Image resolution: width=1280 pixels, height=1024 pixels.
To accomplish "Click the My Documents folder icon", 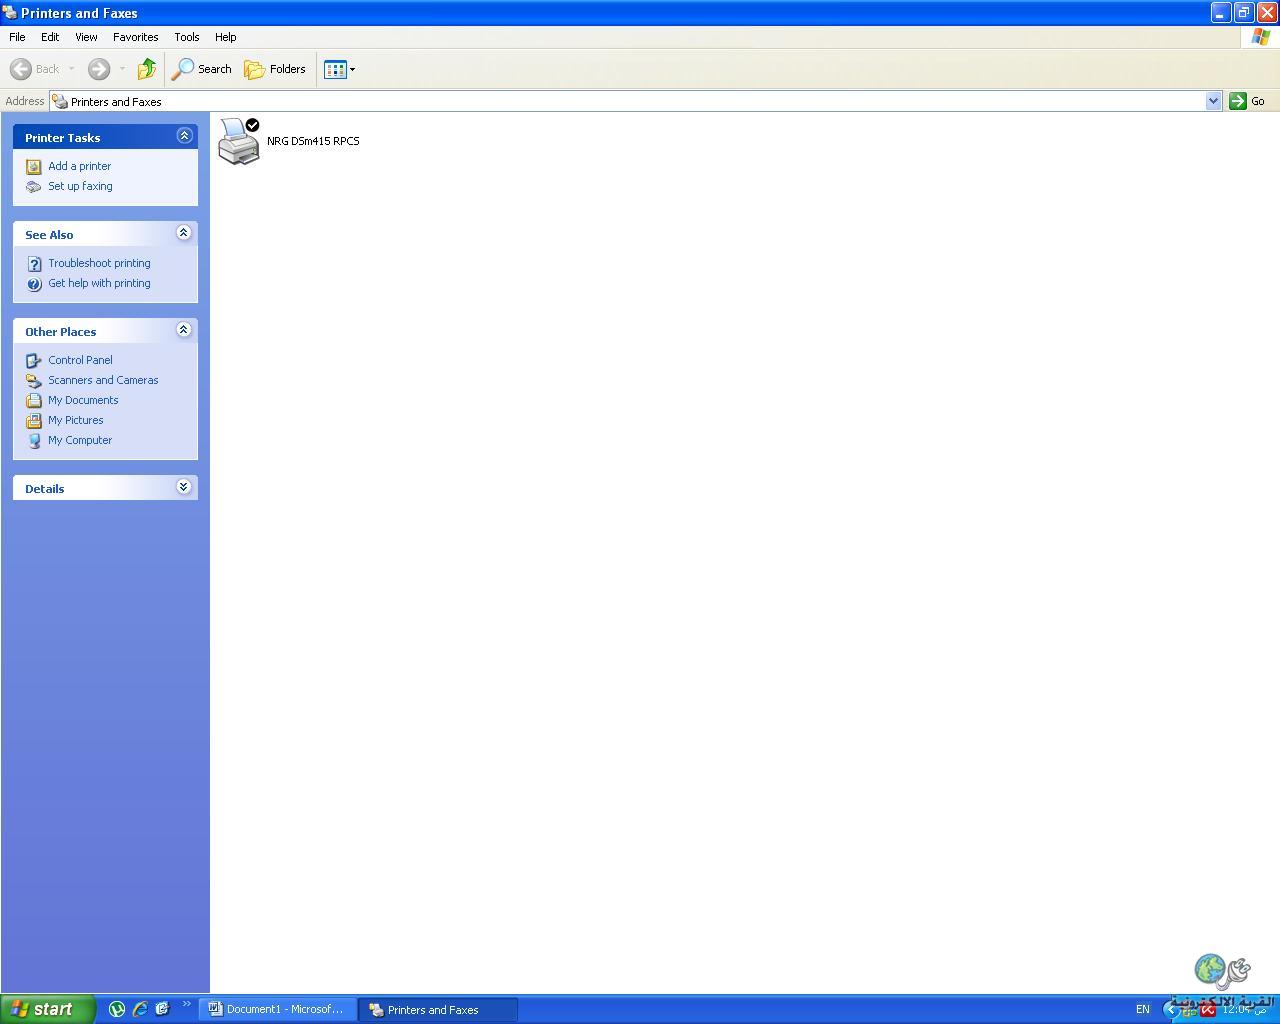I will [x=34, y=400].
